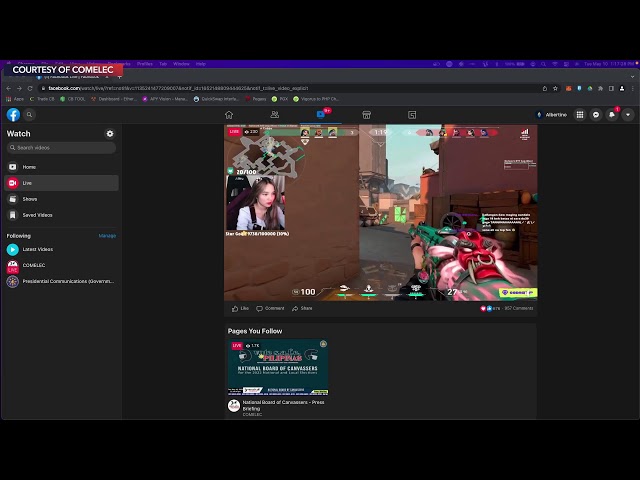Screen dimensions: 640x480
Task: Click the share page icon in address bar
Action: click(544, 88)
